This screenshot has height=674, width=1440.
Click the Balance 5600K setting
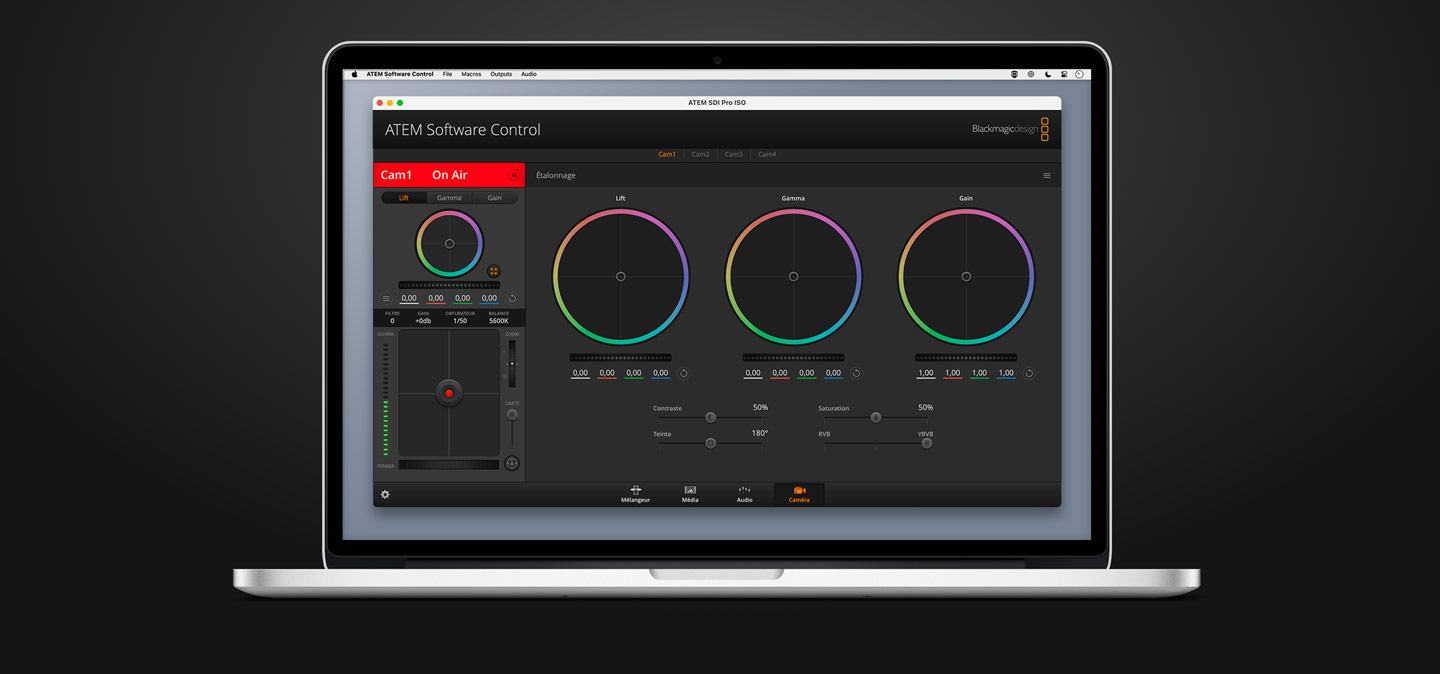tap(499, 317)
